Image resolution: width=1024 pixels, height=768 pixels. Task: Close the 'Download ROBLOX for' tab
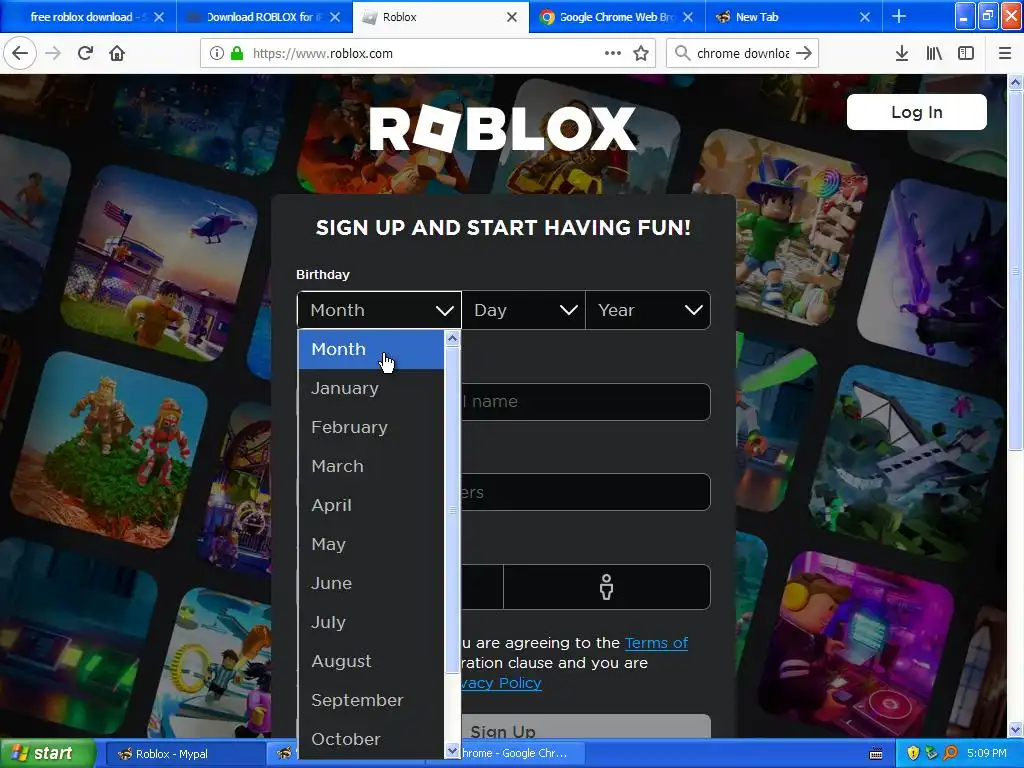335,17
